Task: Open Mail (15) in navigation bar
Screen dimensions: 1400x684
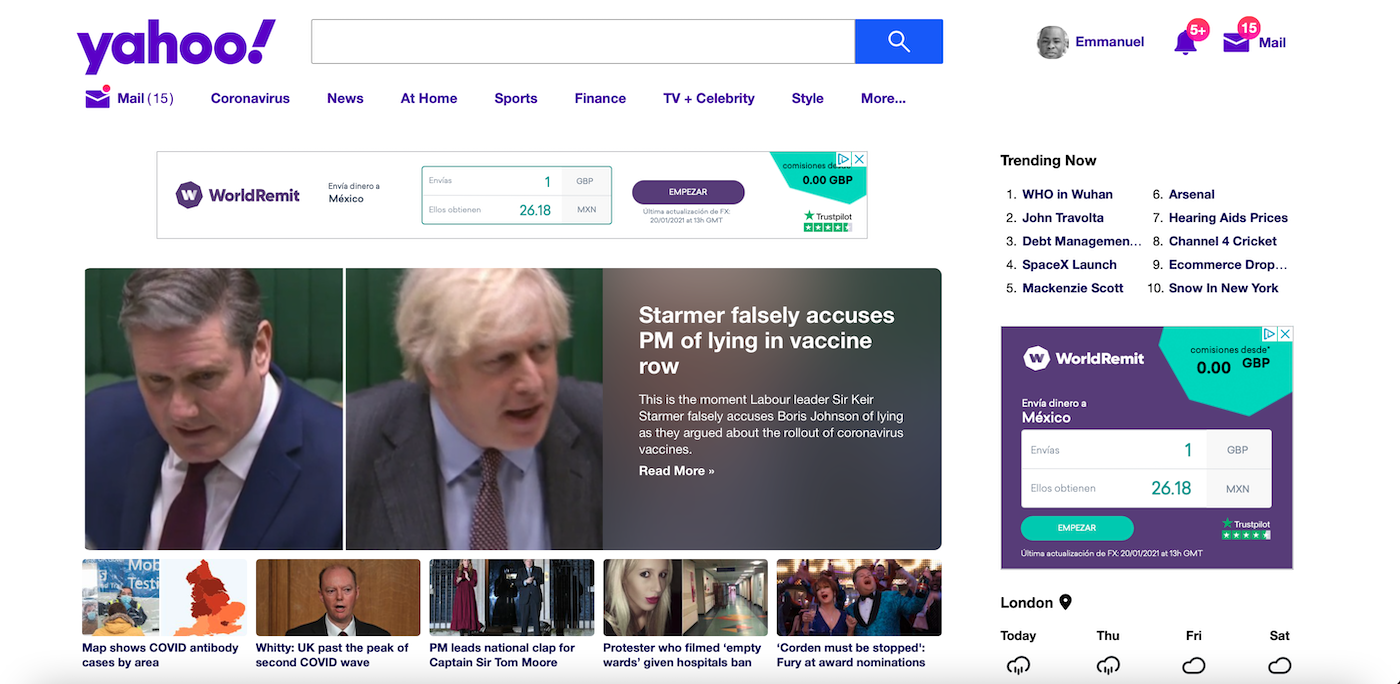Action: pos(145,98)
